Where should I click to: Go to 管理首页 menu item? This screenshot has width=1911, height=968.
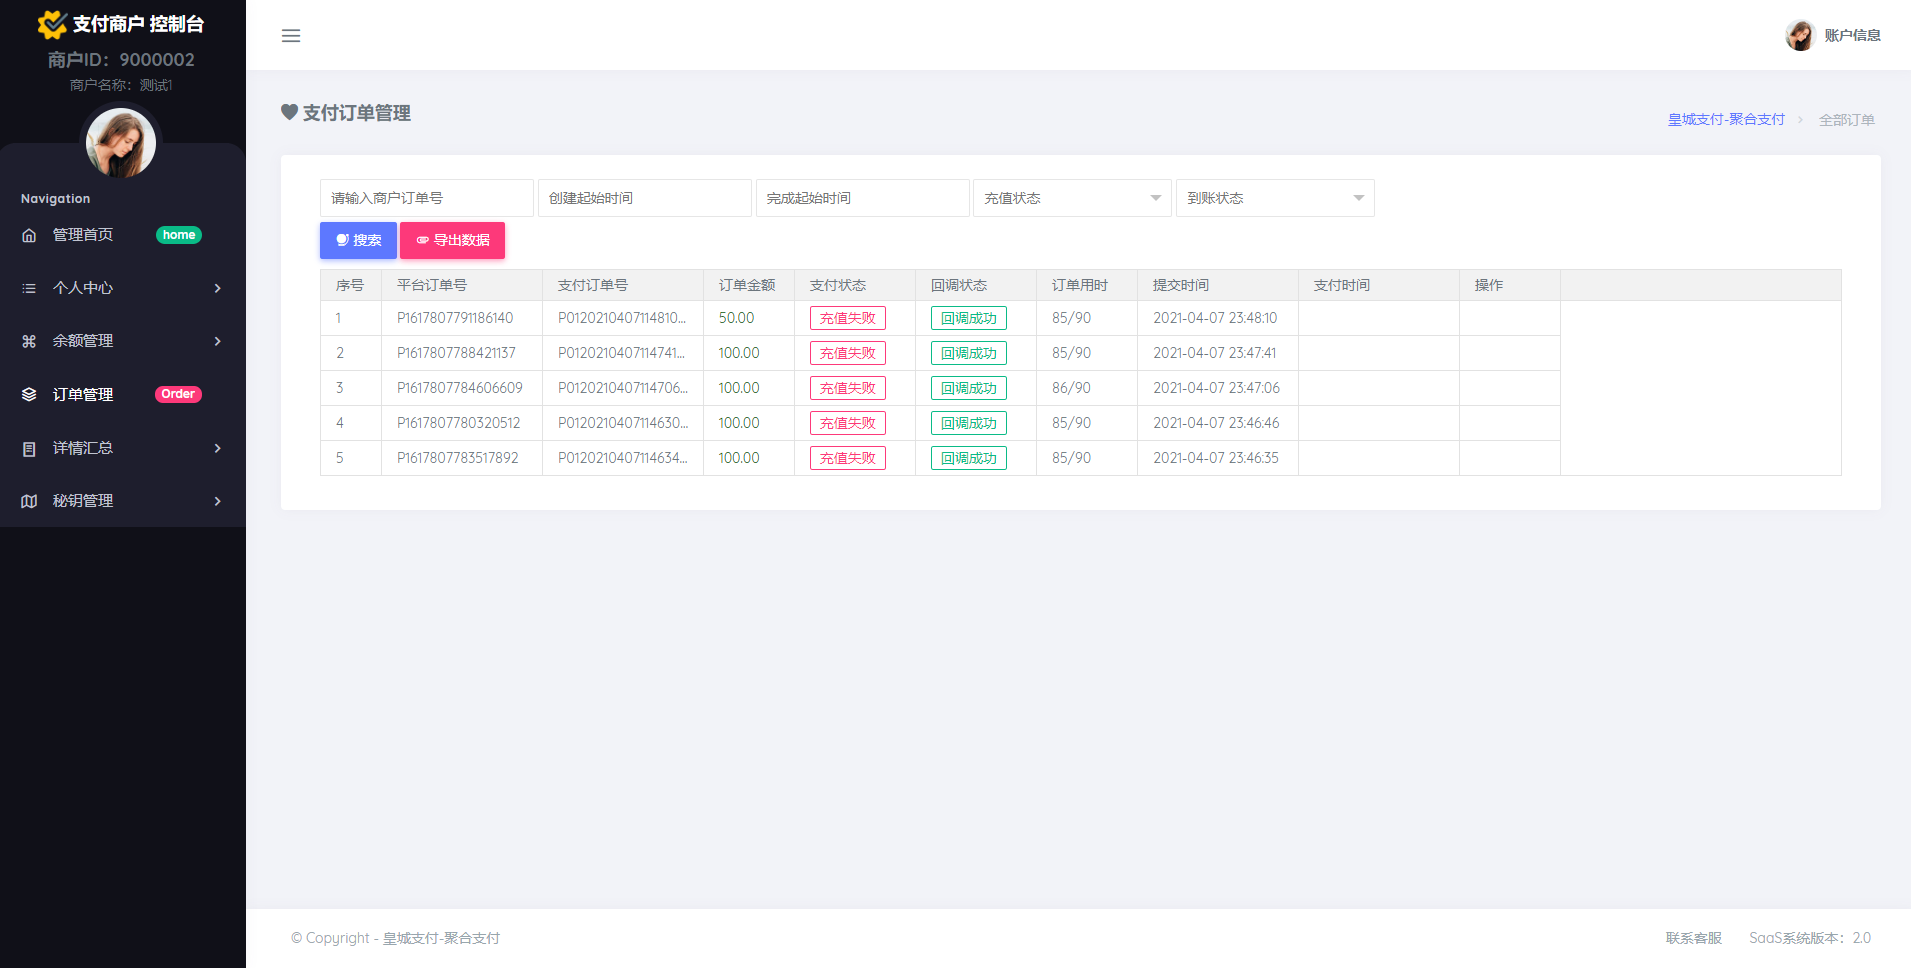tap(83, 235)
